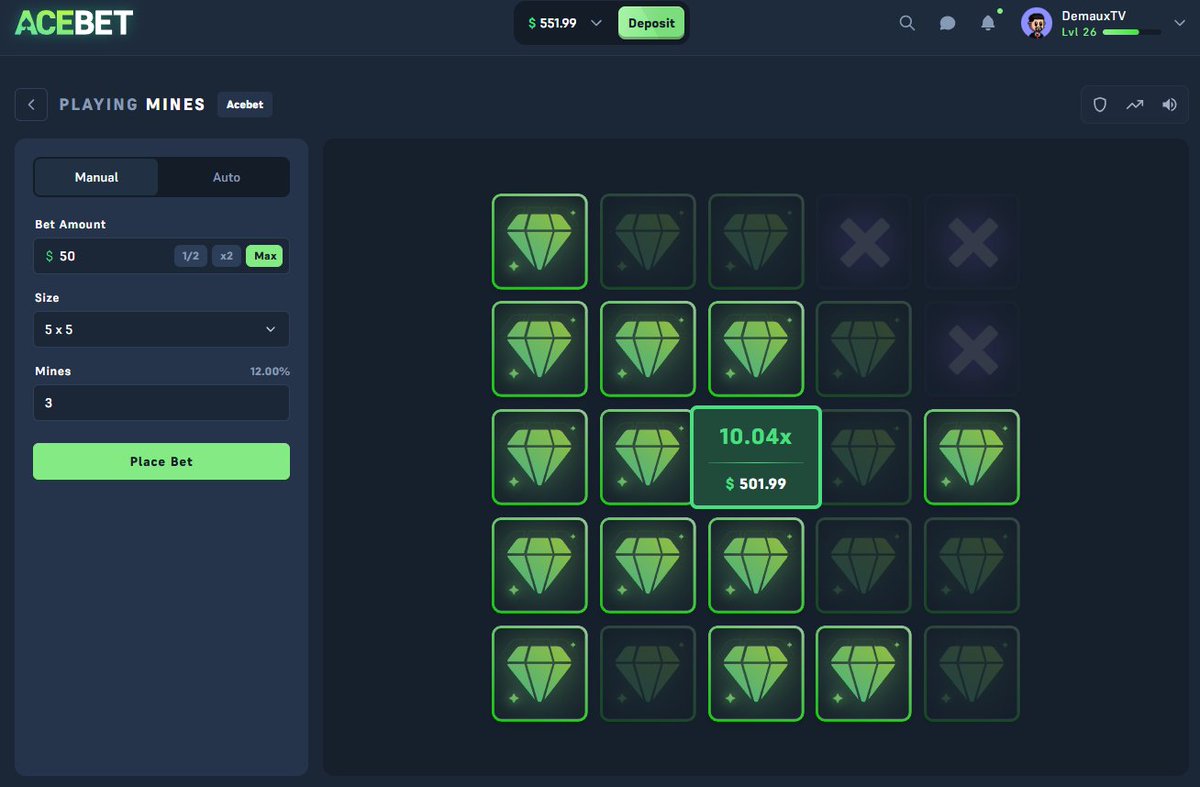Click the Mines number input field
Image resolution: width=1200 pixels, height=787 pixels.
point(161,403)
